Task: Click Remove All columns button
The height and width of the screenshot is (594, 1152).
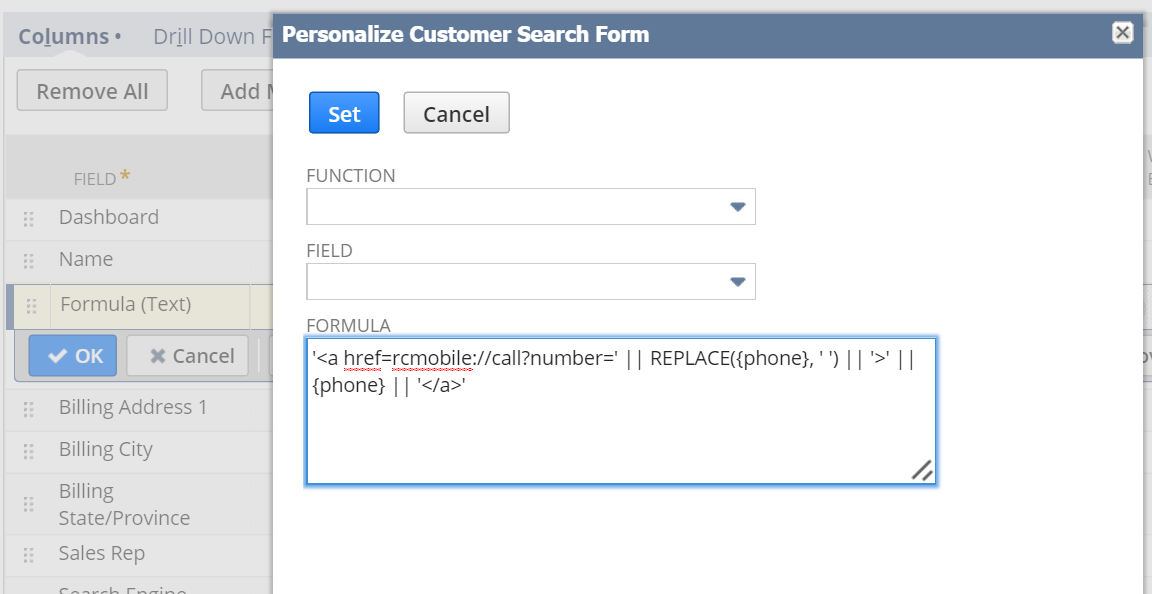Action: (92, 91)
